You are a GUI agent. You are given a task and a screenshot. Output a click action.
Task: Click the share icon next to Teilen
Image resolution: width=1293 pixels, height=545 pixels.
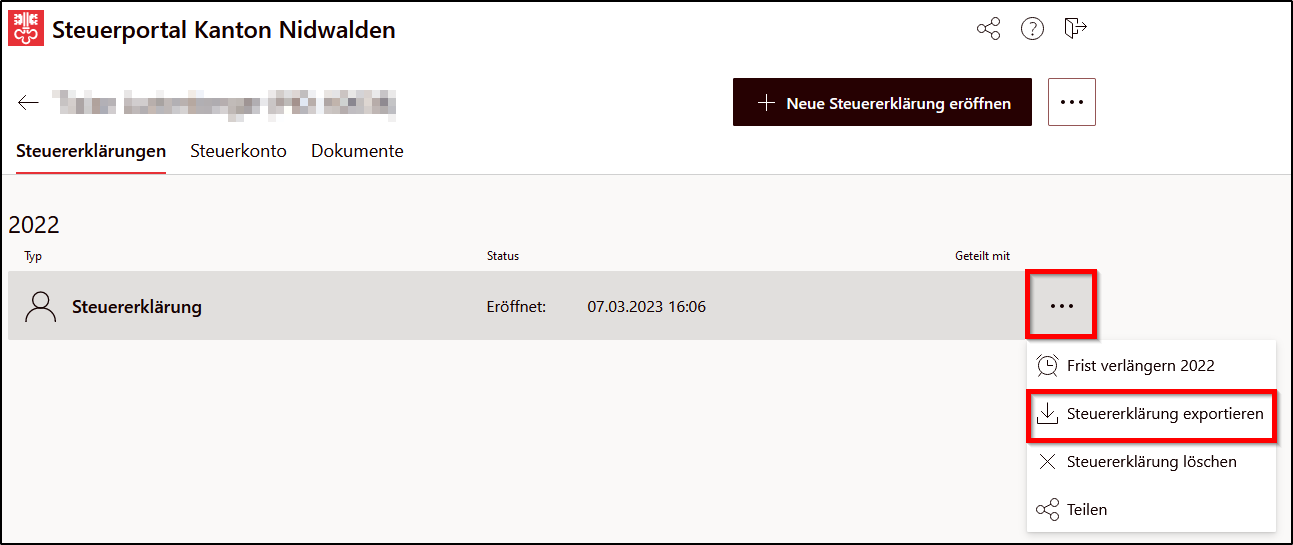[1047, 510]
